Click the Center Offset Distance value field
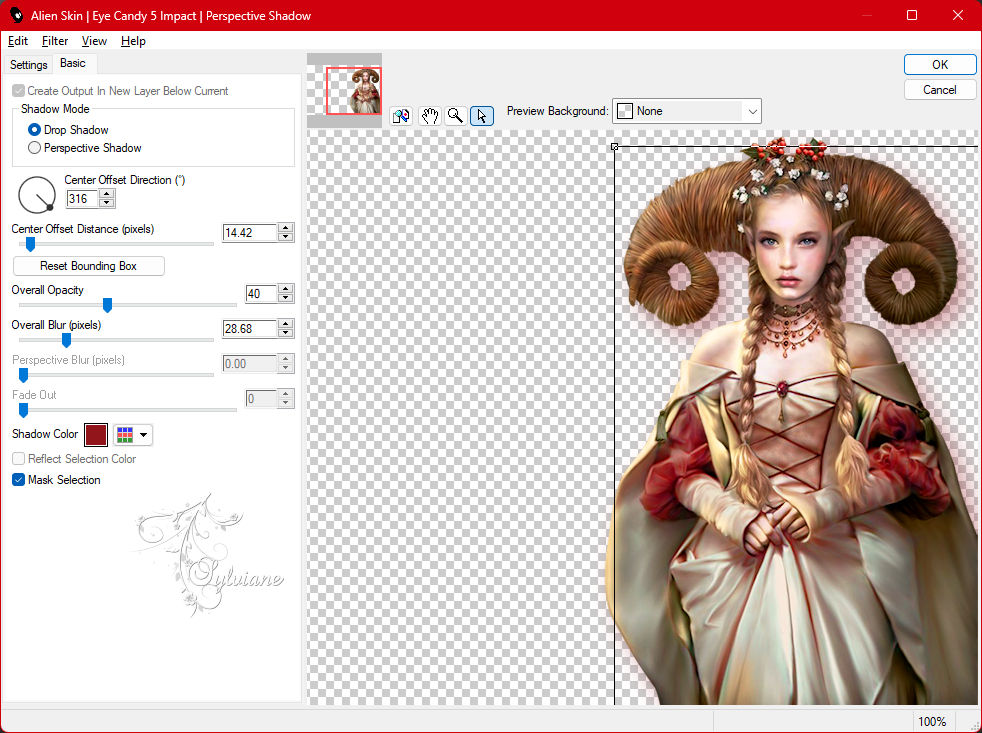Image resolution: width=982 pixels, height=733 pixels. point(249,232)
